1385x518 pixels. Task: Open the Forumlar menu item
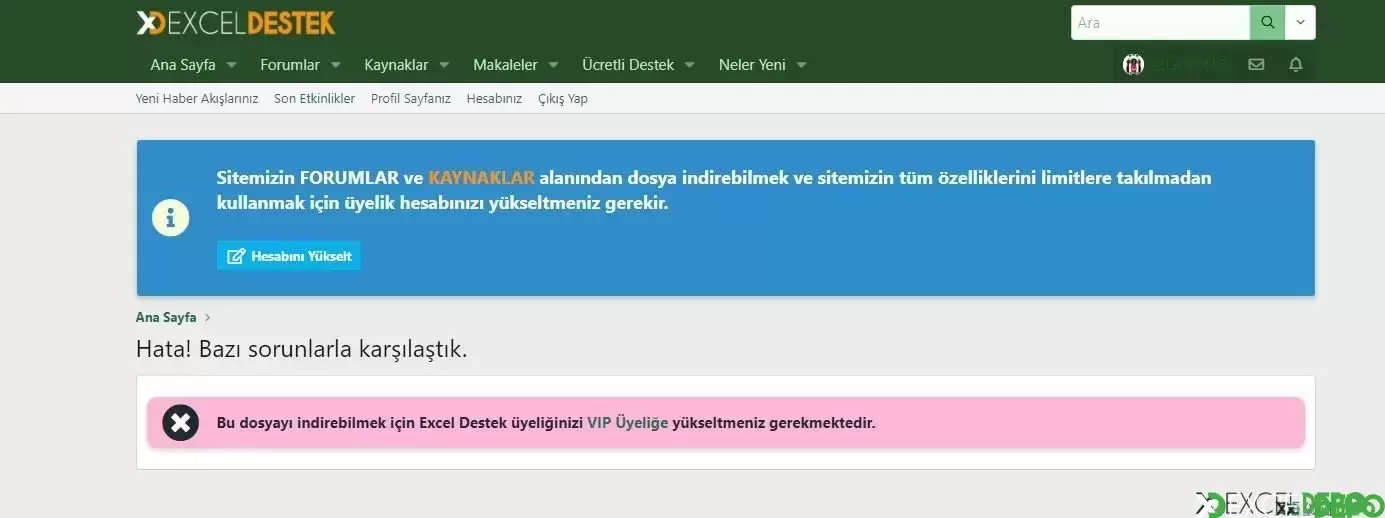[290, 65]
